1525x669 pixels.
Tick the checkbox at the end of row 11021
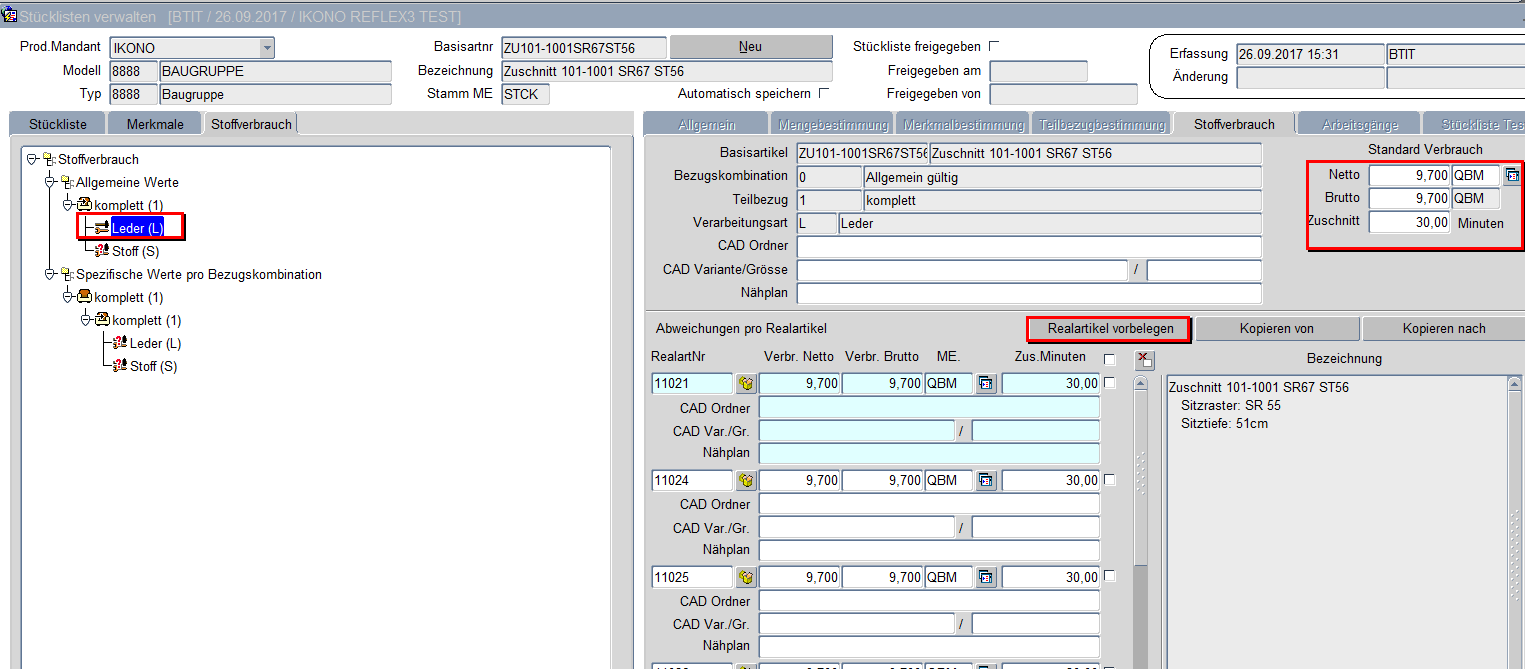tap(1109, 383)
